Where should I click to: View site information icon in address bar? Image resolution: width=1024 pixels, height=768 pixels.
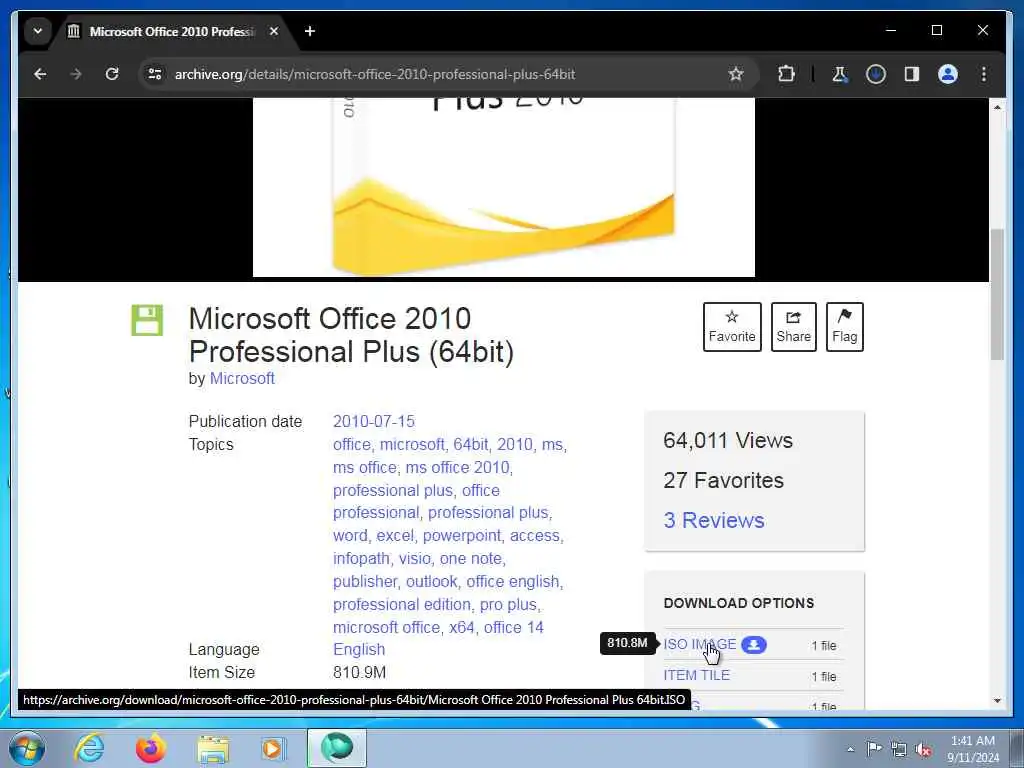click(x=155, y=74)
